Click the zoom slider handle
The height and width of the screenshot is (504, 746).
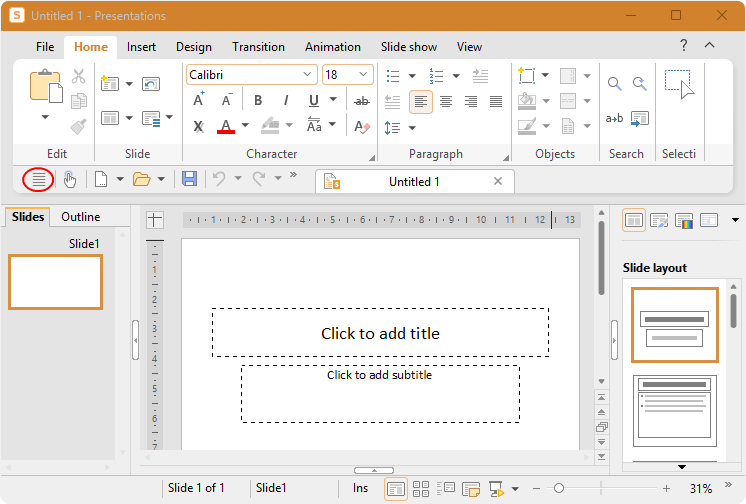(559, 488)
